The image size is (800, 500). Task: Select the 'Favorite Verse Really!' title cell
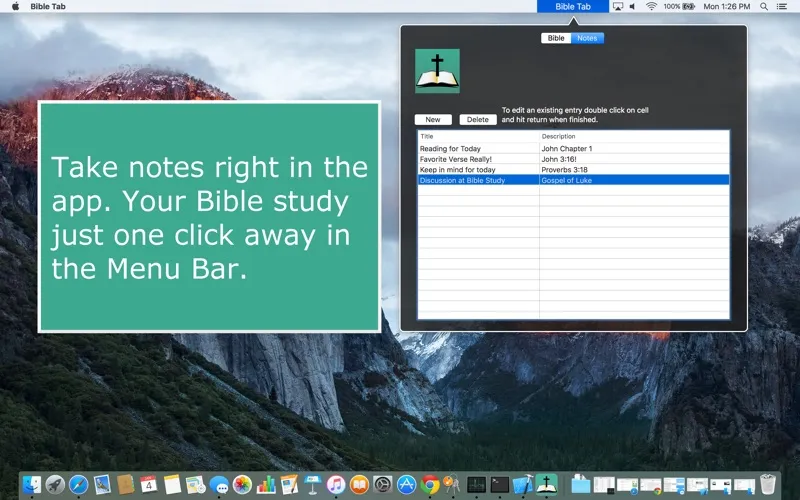pyautogui.click(x=478, y=159)
